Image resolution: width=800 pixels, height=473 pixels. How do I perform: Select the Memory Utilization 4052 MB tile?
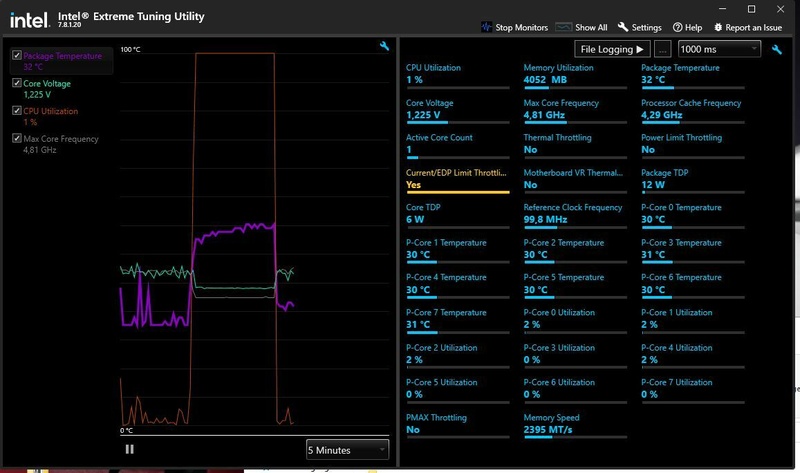point(574,76)
